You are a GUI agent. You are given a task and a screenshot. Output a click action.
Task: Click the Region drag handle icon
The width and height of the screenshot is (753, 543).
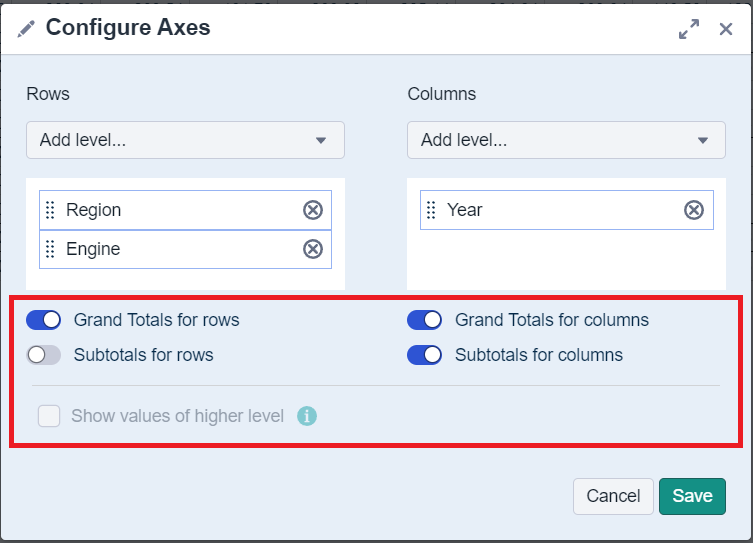(51, 210)
